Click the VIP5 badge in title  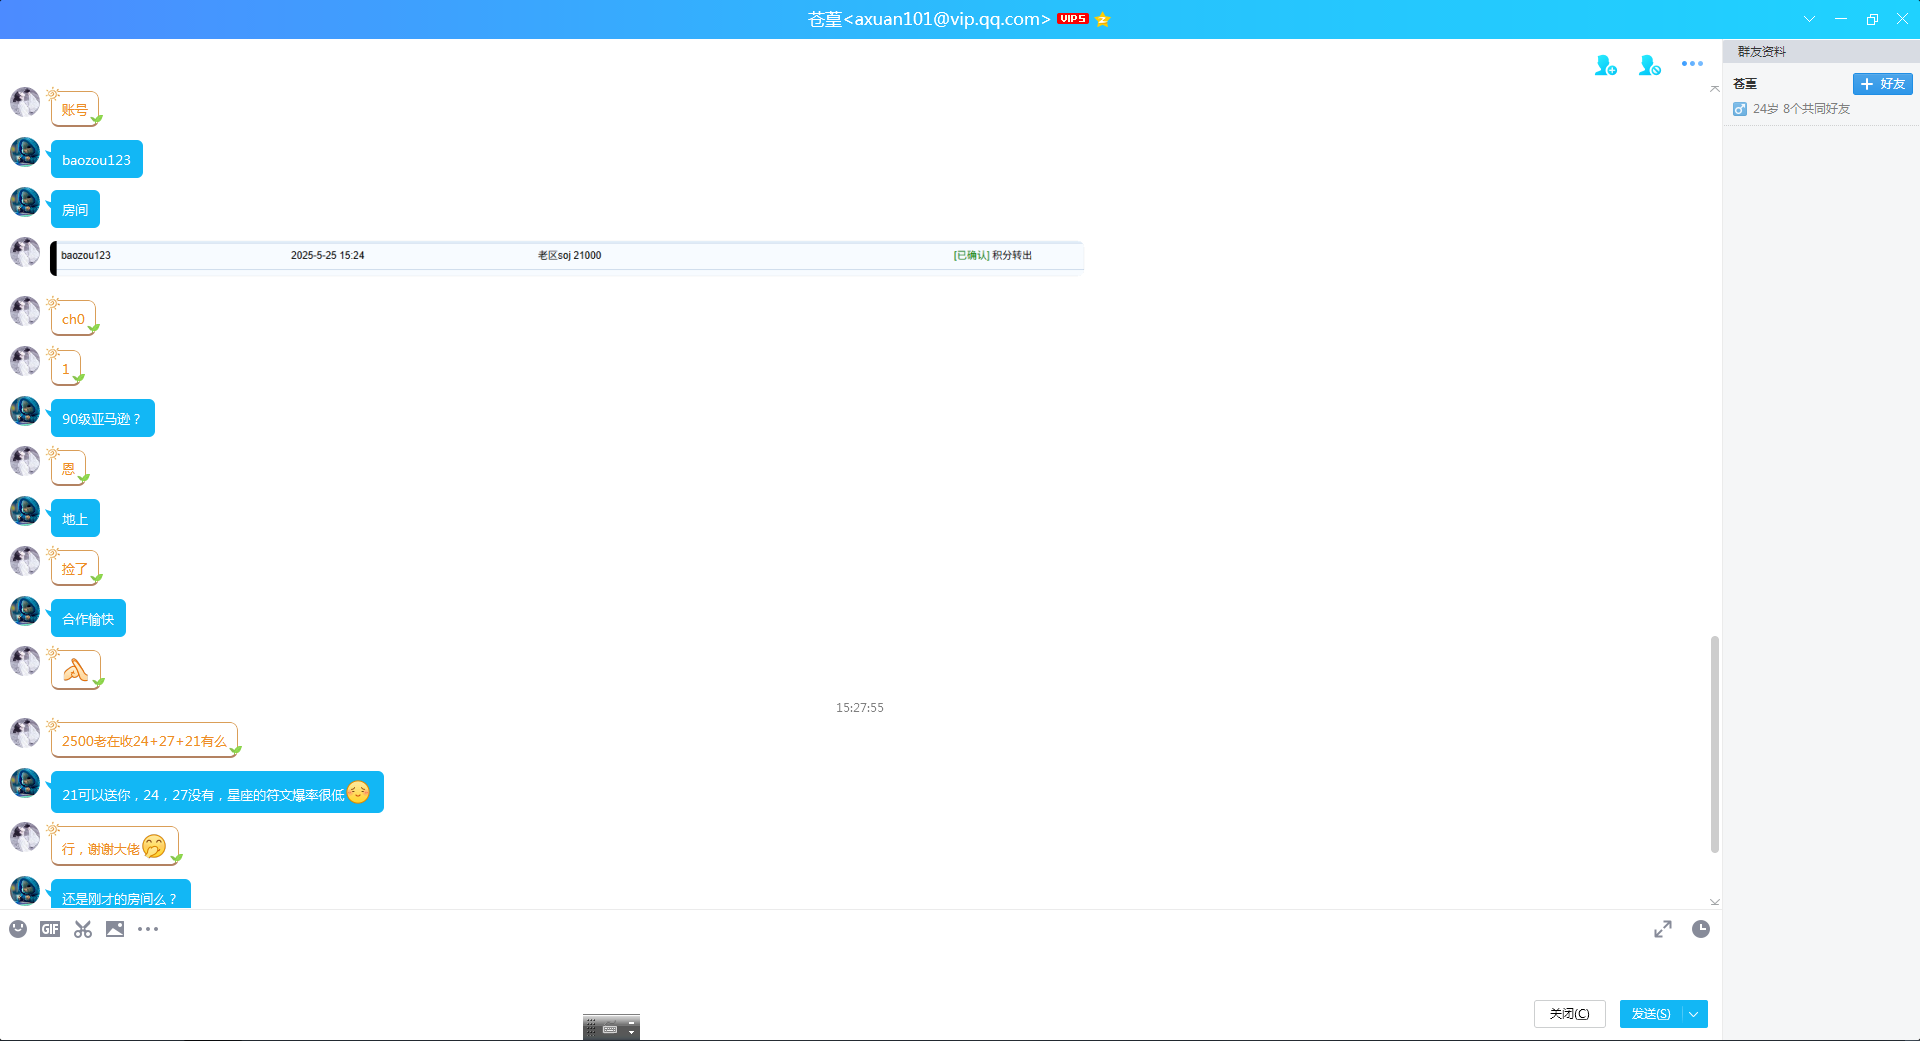click(1073, 19)
